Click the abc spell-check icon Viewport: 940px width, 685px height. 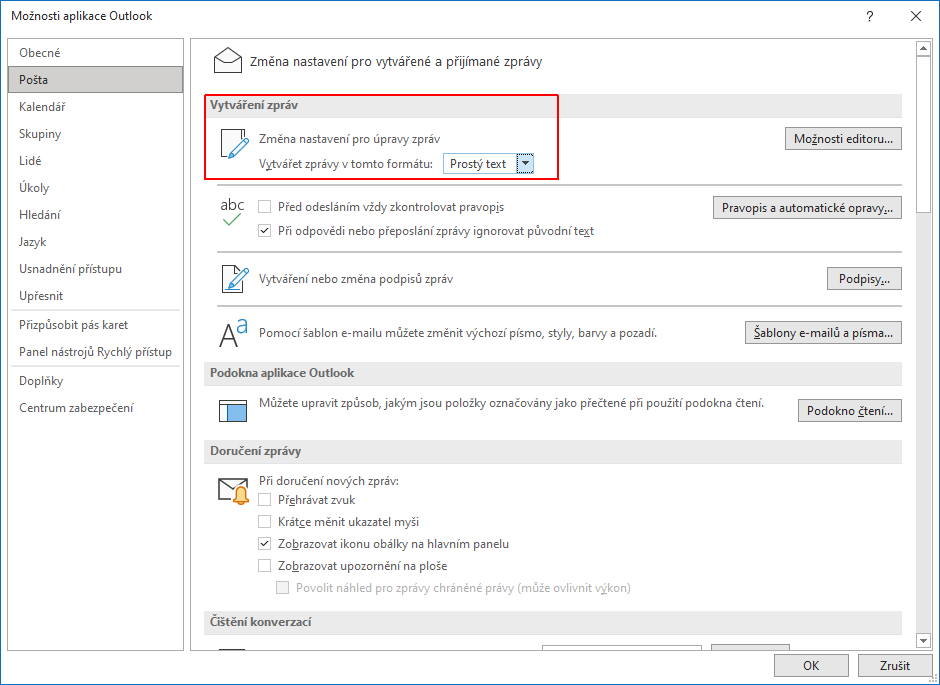[232, 211]
